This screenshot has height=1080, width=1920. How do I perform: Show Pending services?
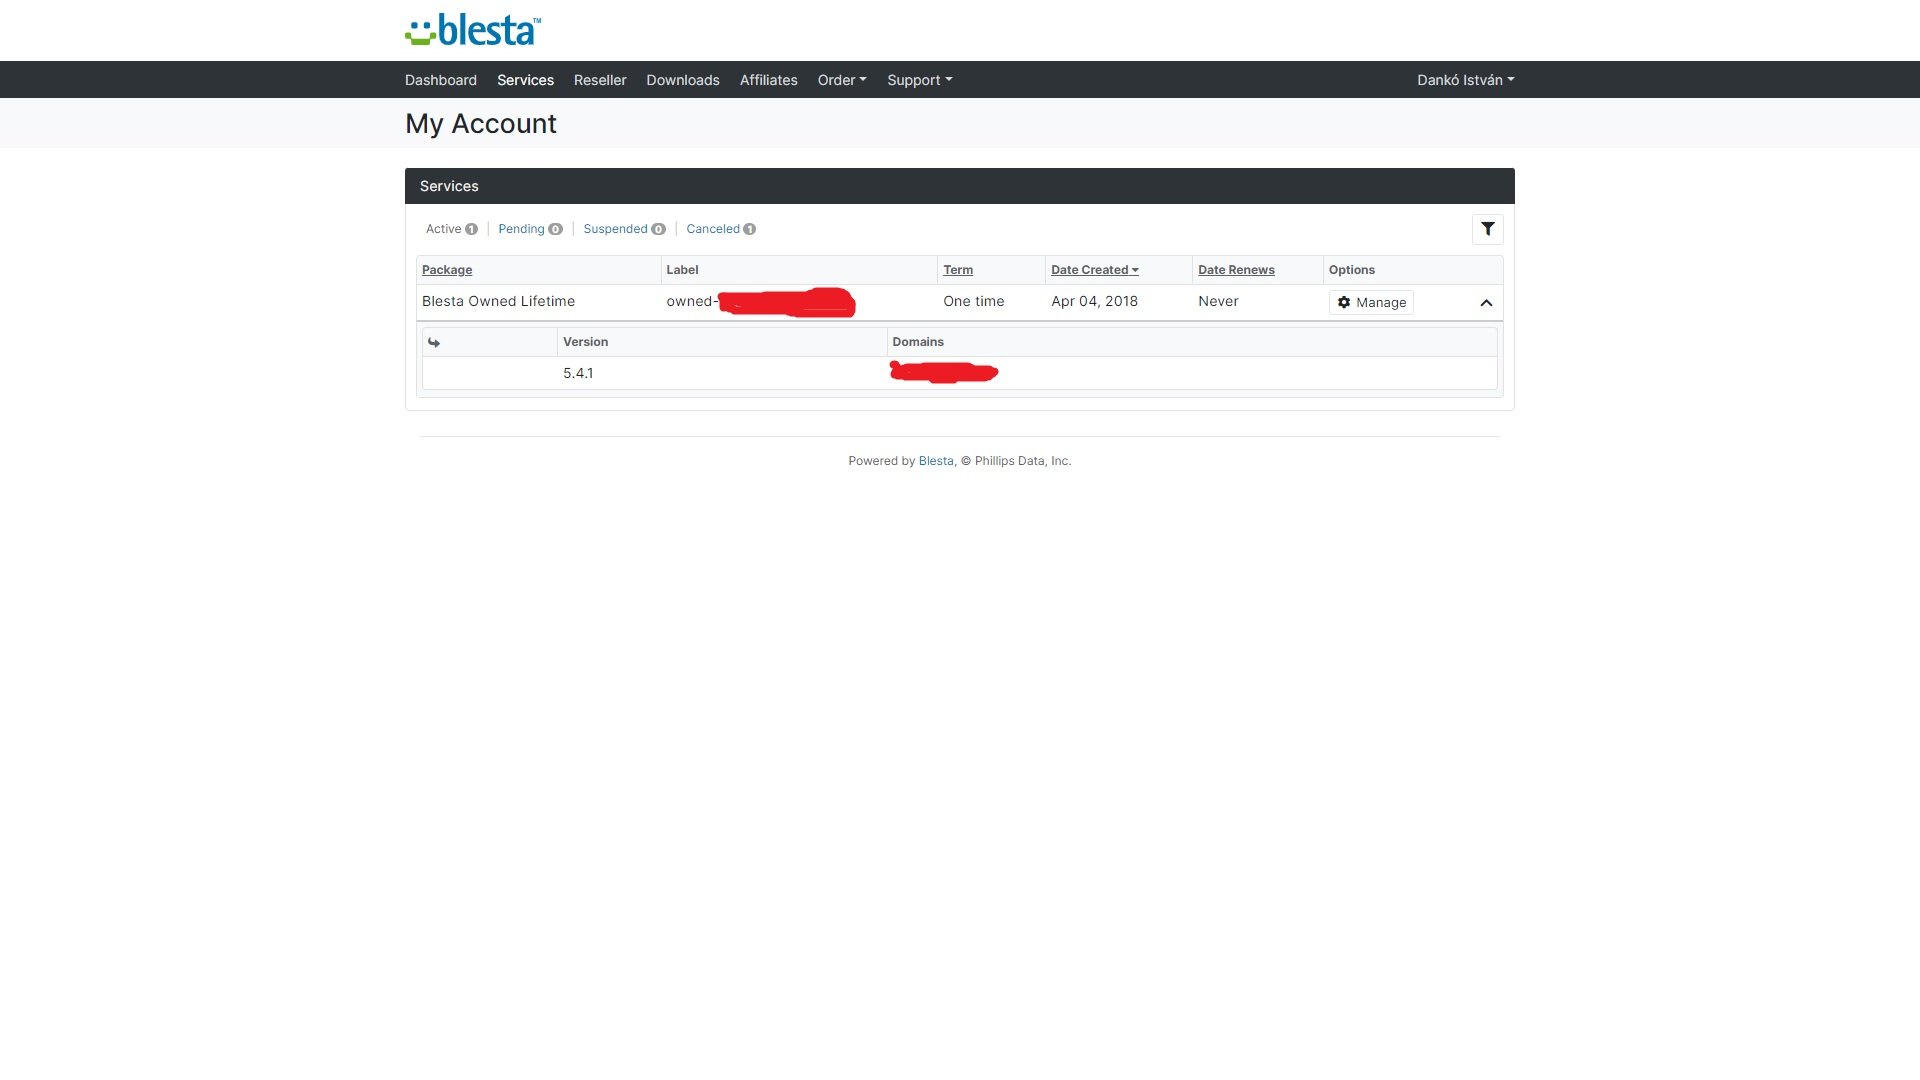pyautogui.click(x=530, y=229)
